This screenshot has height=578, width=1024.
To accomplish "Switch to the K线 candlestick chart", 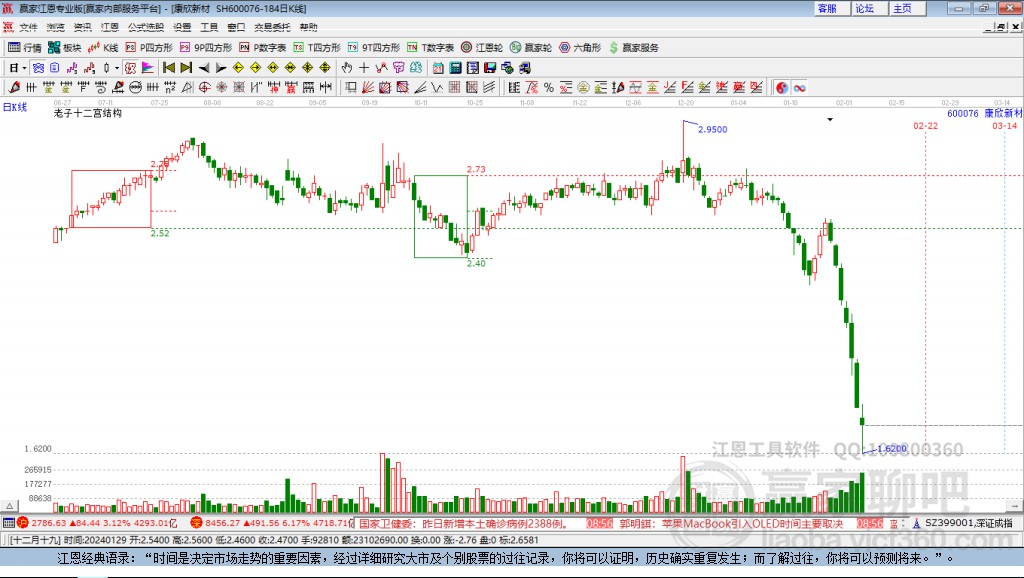I will pyautogui.click(x=103, y=48).
